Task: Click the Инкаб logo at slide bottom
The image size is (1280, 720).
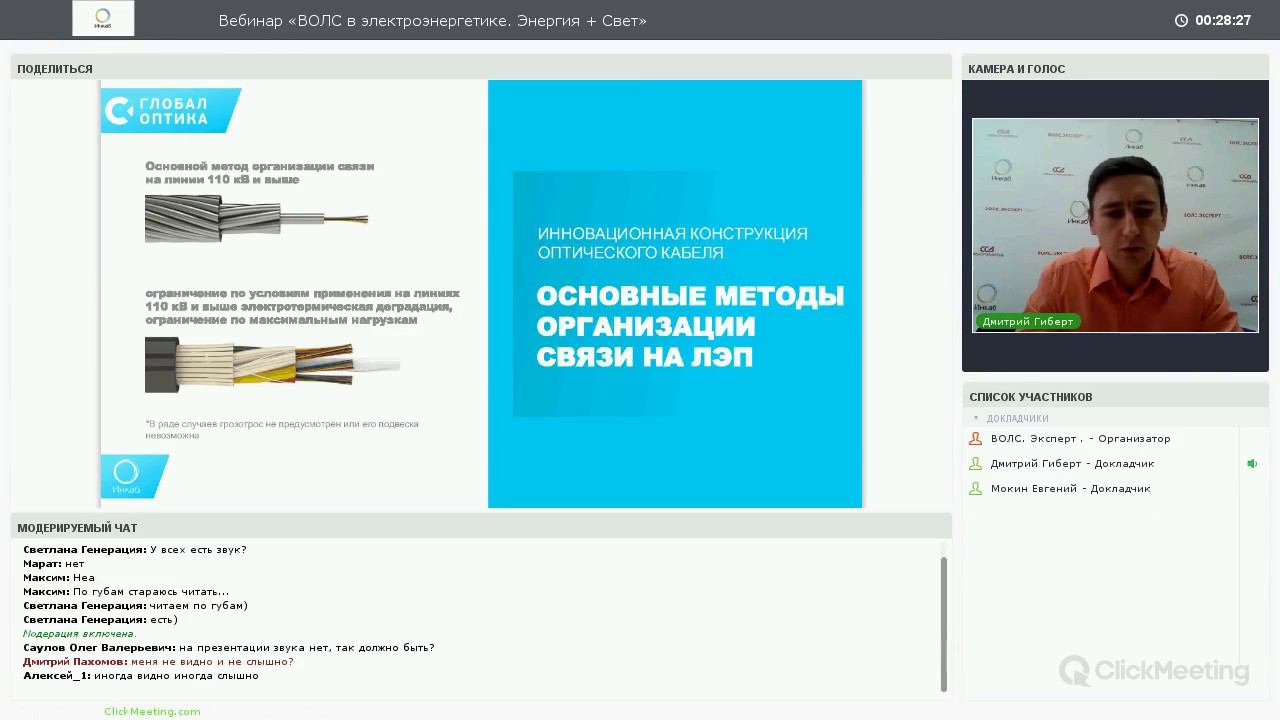Action: coord(133,476)
